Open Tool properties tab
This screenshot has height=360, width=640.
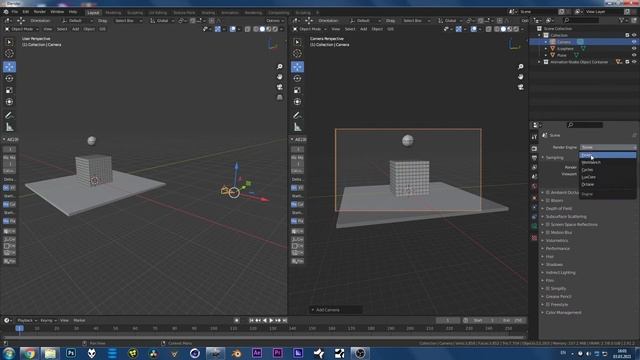[534, 137]
